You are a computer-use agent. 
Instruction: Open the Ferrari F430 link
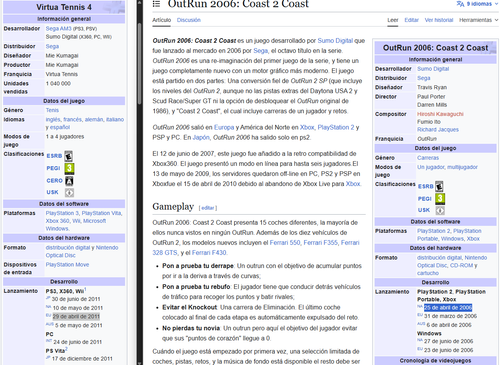coord(209,253)
